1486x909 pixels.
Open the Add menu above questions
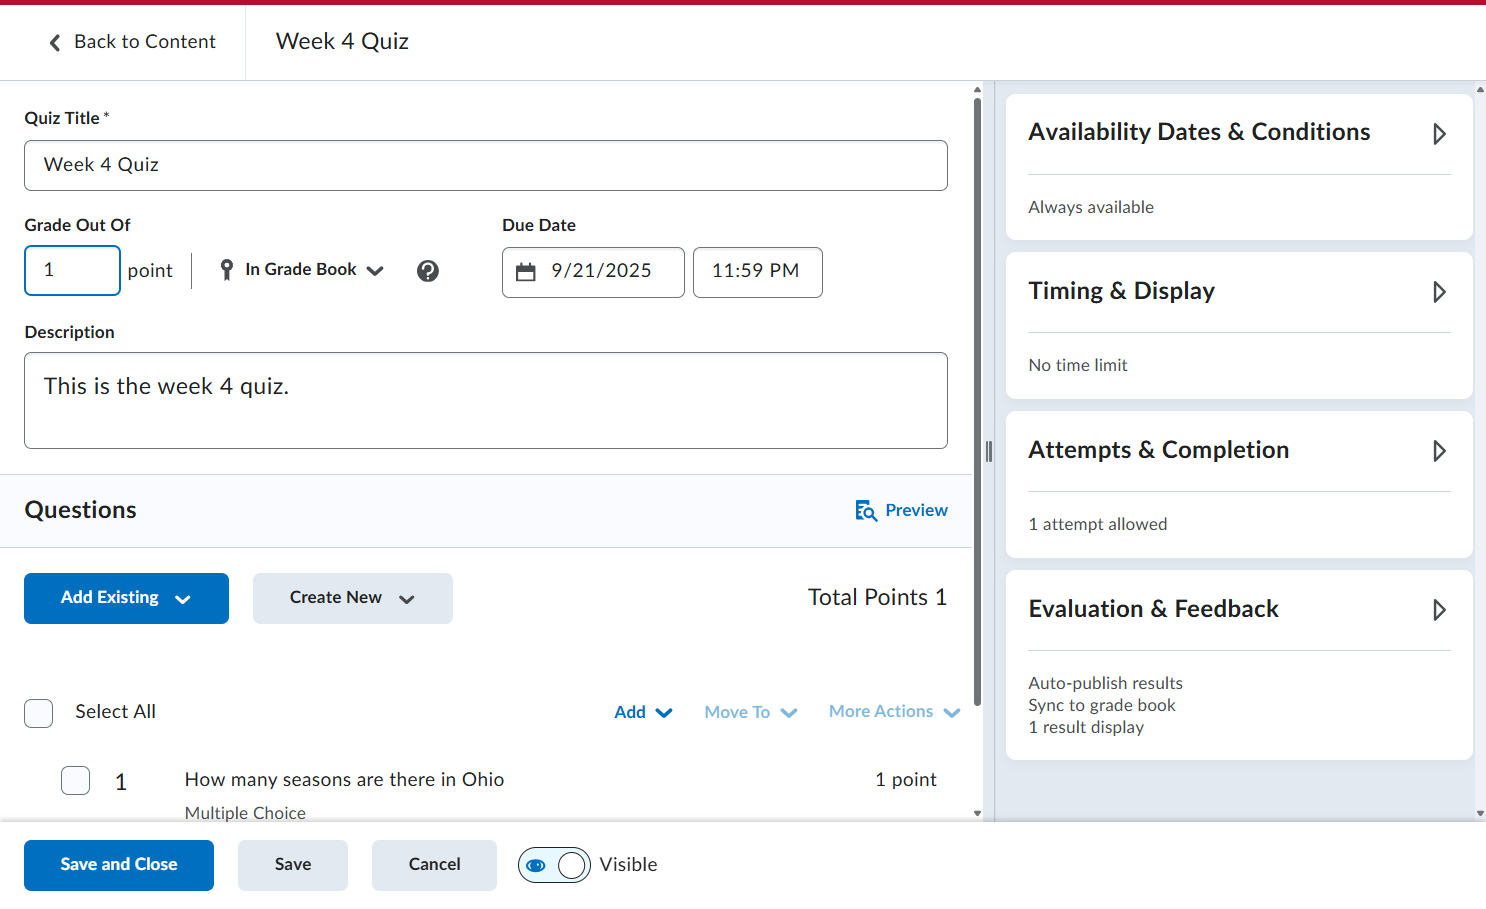point(643,712)
